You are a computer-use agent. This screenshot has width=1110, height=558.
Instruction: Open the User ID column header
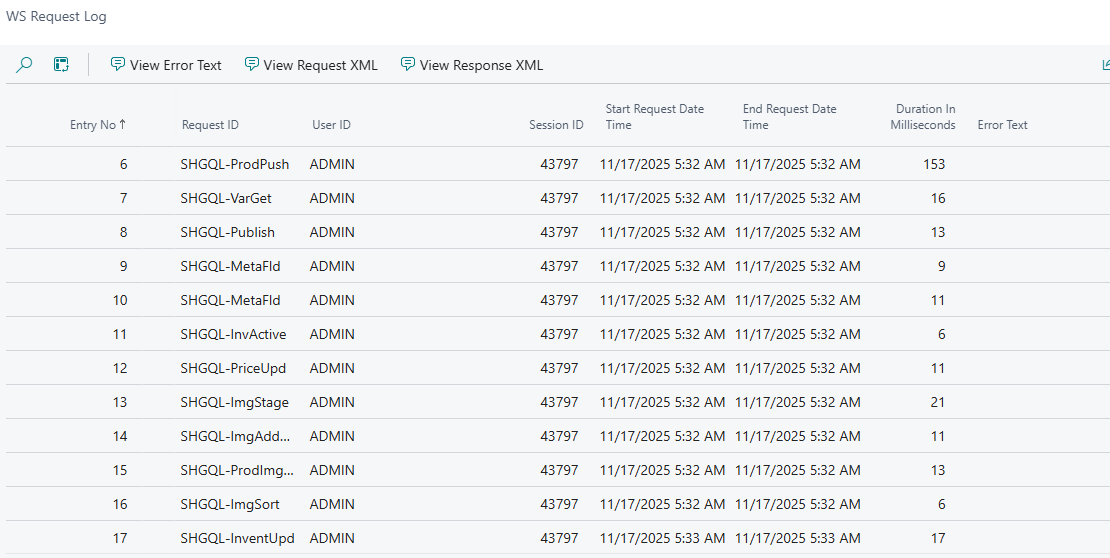point(331,125)
